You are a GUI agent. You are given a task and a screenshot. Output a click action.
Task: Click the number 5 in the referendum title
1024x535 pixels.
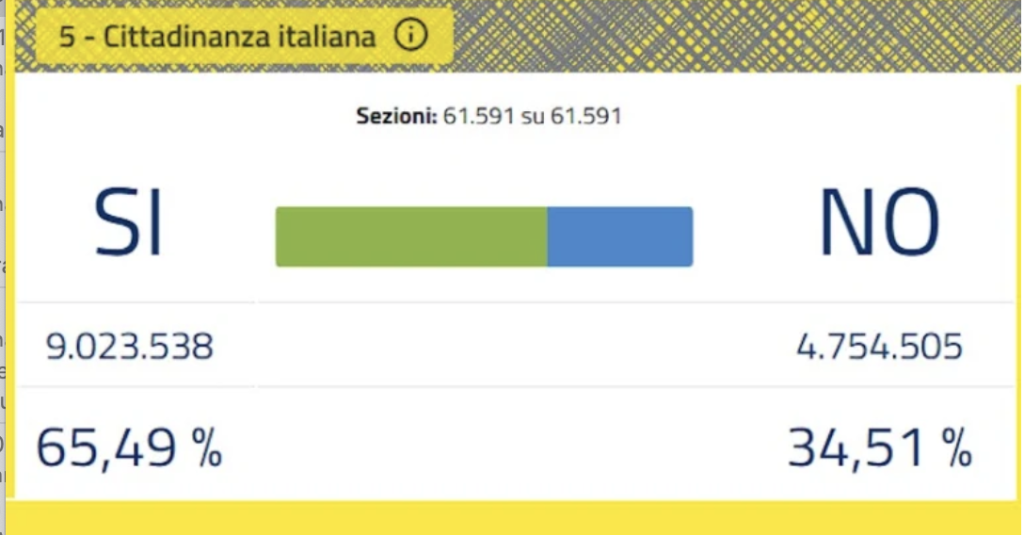(67, 38)
